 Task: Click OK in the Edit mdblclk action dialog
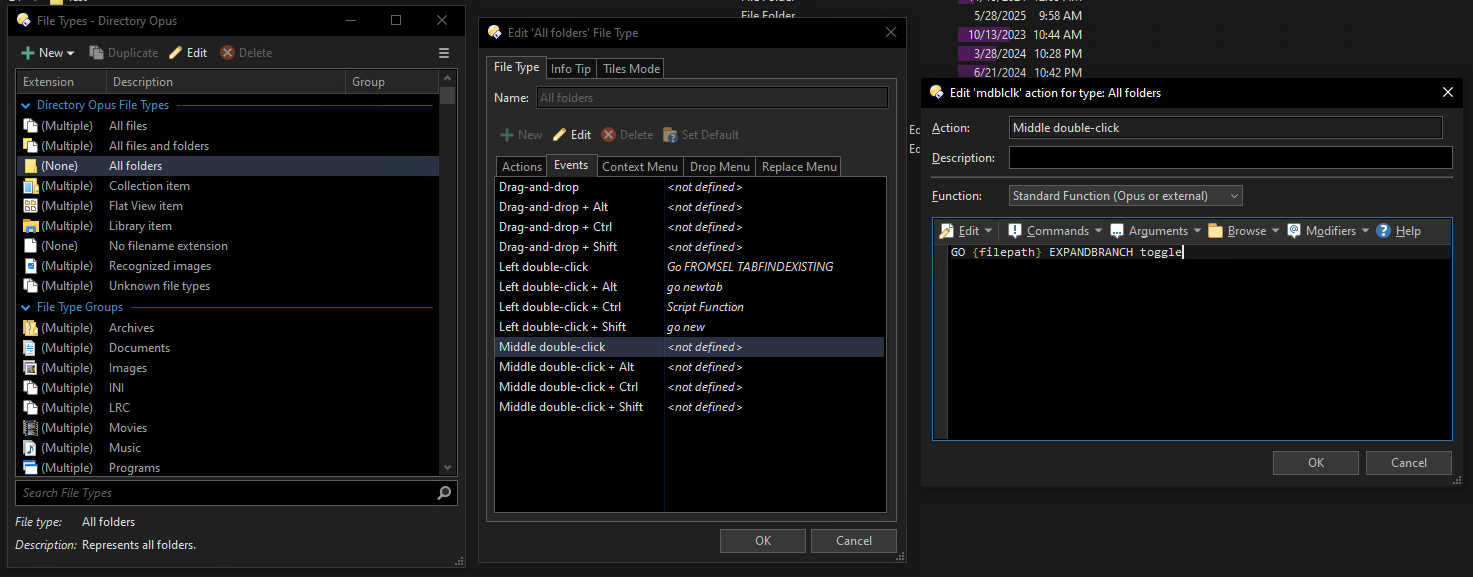[x=1315, y=463]
